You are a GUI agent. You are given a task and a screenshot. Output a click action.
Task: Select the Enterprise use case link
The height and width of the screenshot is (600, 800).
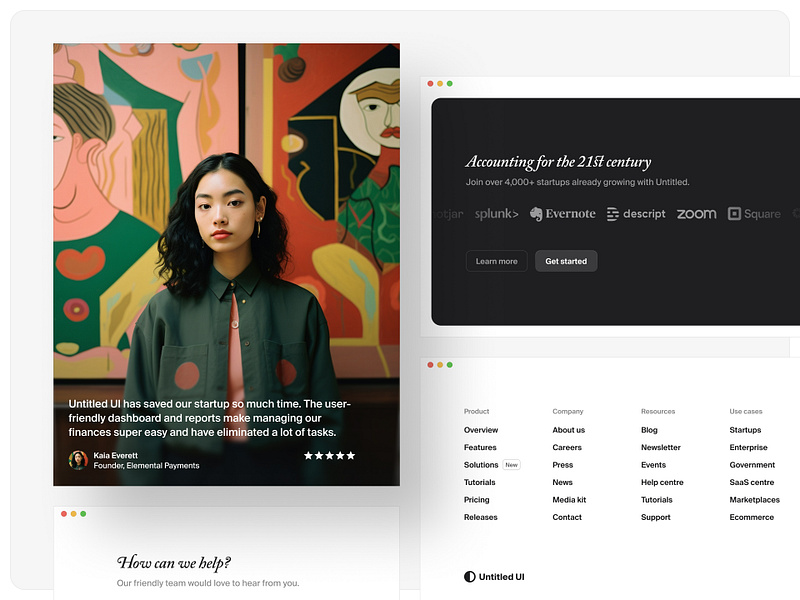coord(748,447)
